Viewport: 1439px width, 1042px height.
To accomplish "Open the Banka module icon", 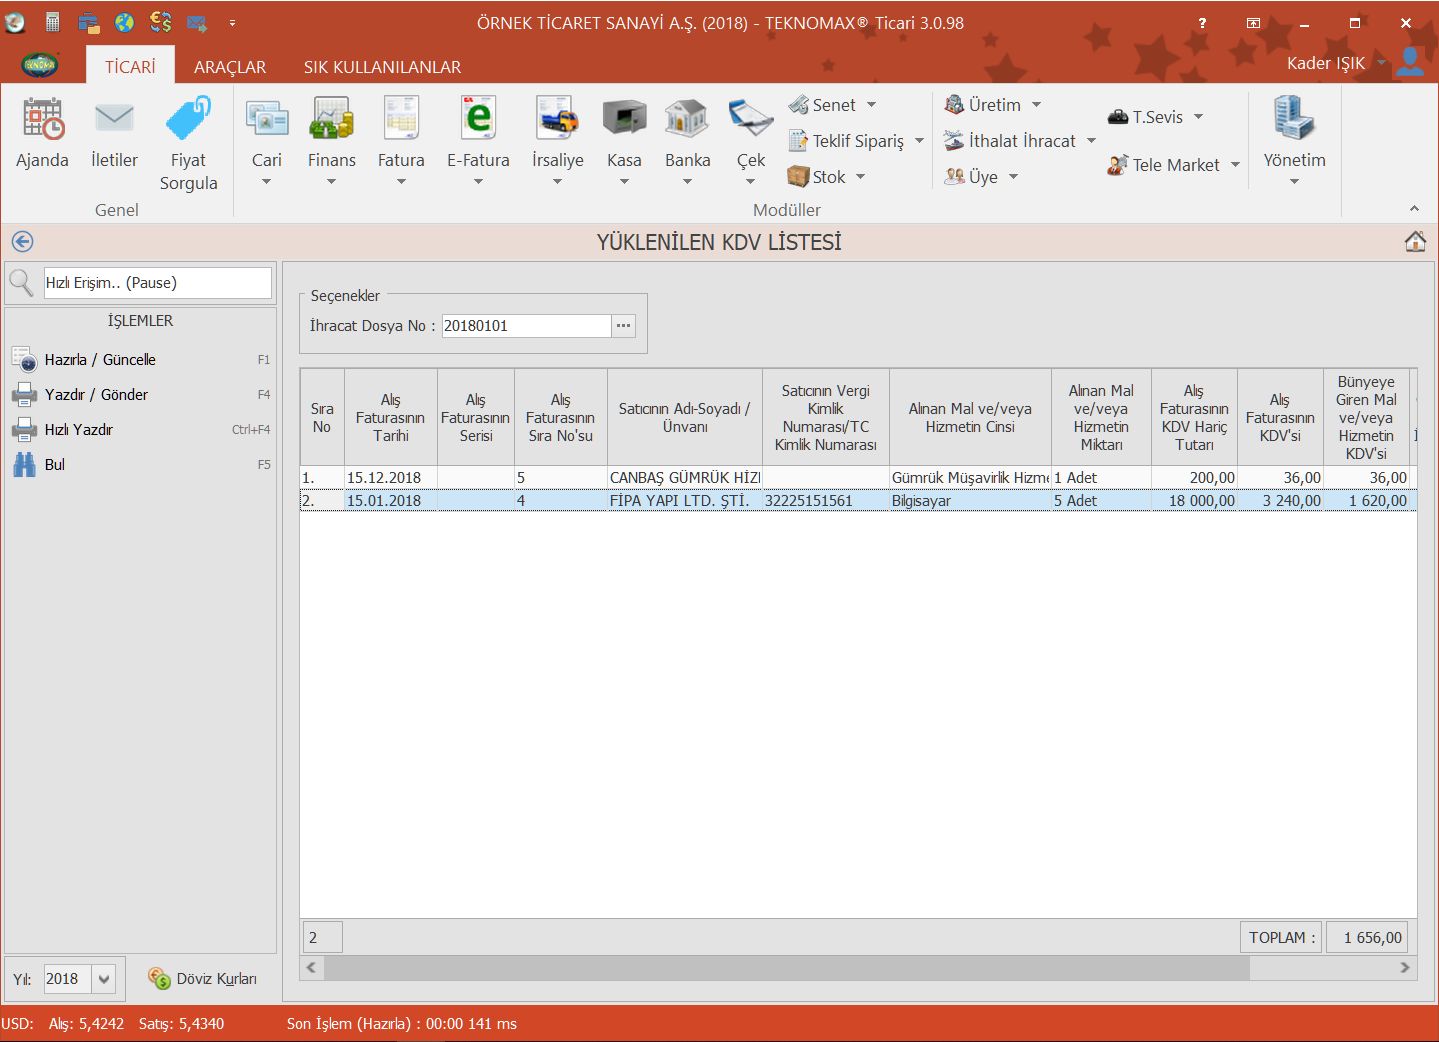I will [687, 120].
